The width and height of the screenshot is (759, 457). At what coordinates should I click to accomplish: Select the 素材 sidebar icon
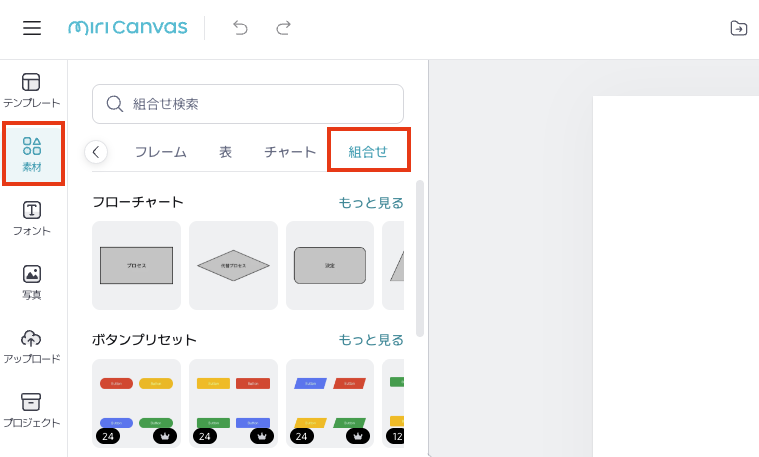coord(32,154)
